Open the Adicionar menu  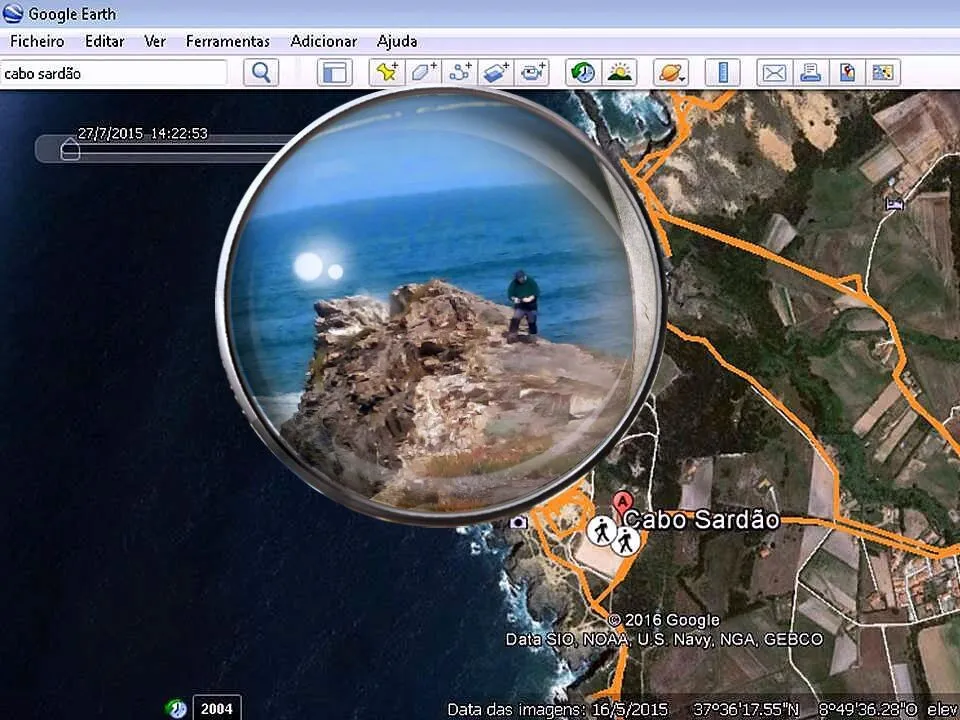coord(323,41)
